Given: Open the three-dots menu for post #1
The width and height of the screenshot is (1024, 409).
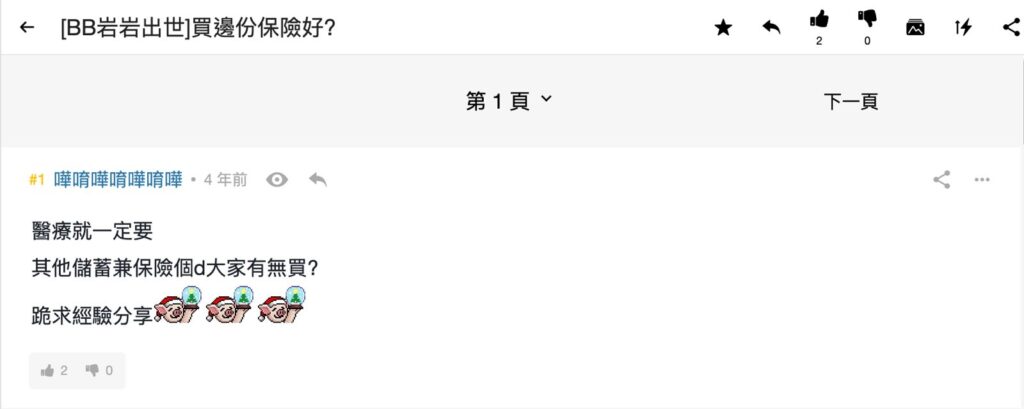Looking at the screenshot, I should pos(982,180).
